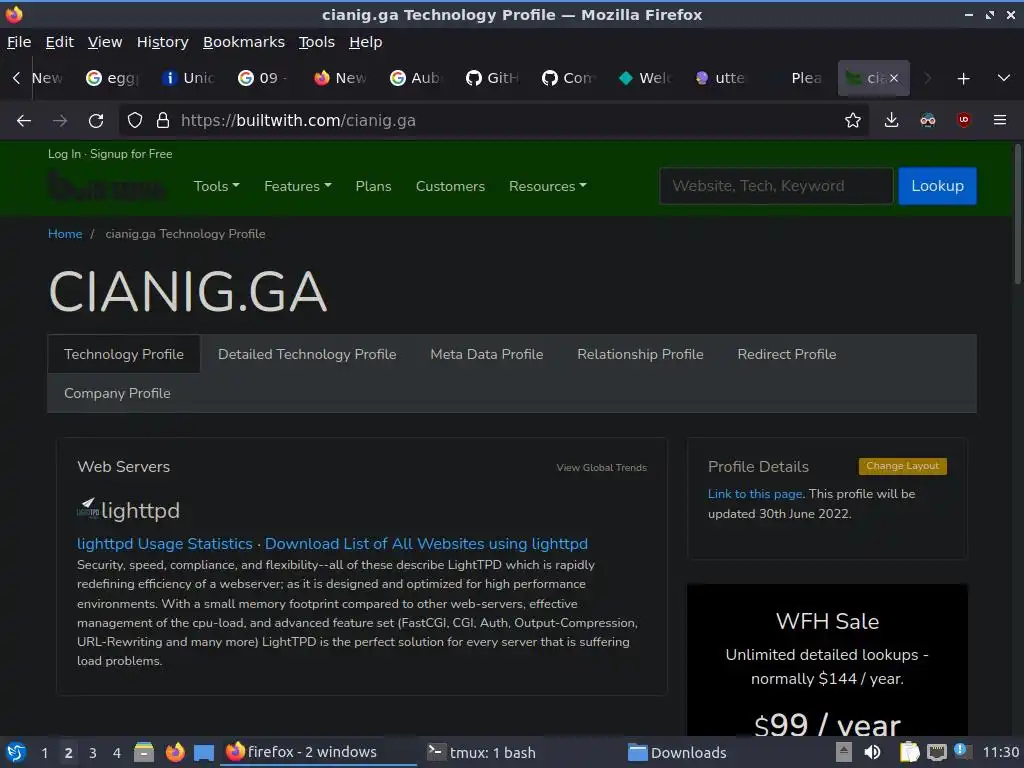The height and width of the screenshot is (768, 1024).
Task: Open the Customers page link
Action: point(450,186)
